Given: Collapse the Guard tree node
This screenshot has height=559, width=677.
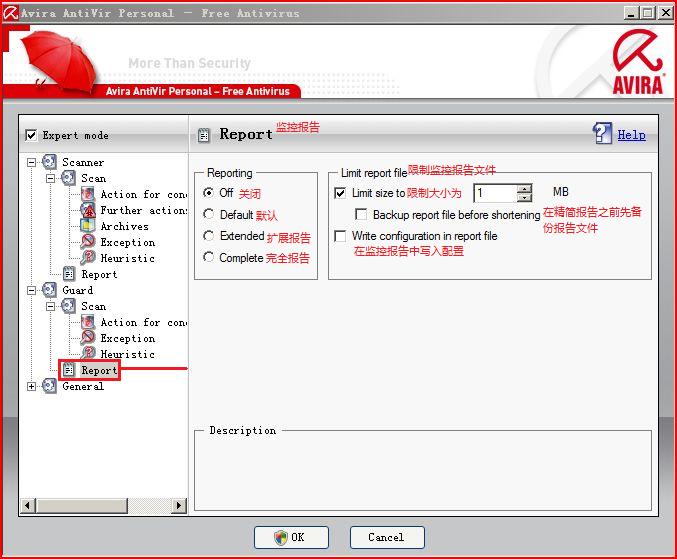Looking at the screenshot, I should [x=31, y=291].
